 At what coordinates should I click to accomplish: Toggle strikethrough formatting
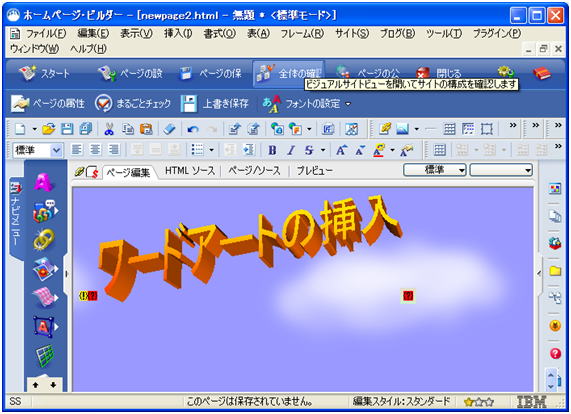click(x=309, y=150)
